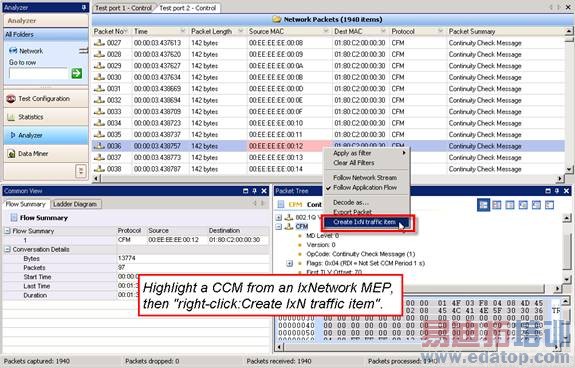Select 'MD Level: 0' tree field
The width and height of the screenshot is (575, 368).
point(322,236)
